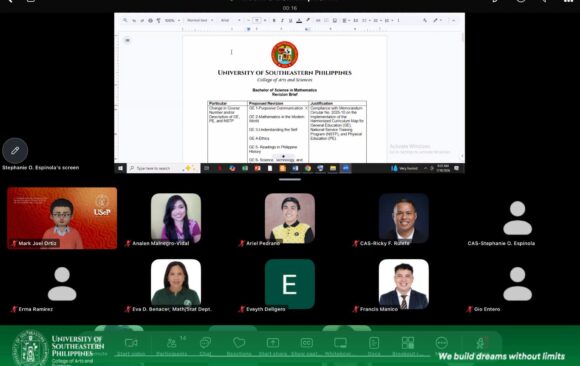Toggle underline formatting
Image resolution: width=580 pixels, height=366 pixels.
[290, 20]
